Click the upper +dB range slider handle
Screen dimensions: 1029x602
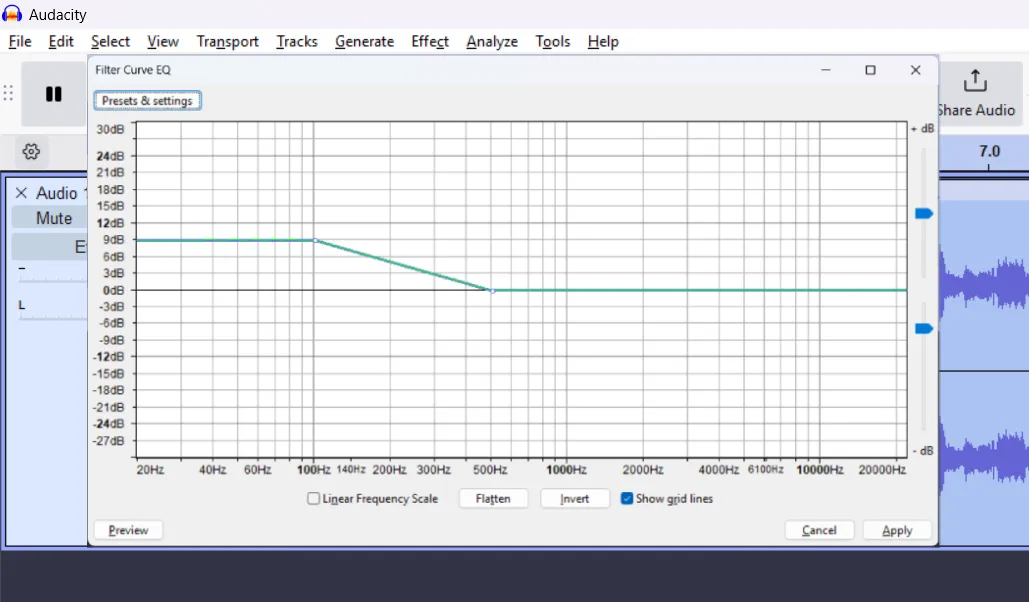(x=924, y=213)
